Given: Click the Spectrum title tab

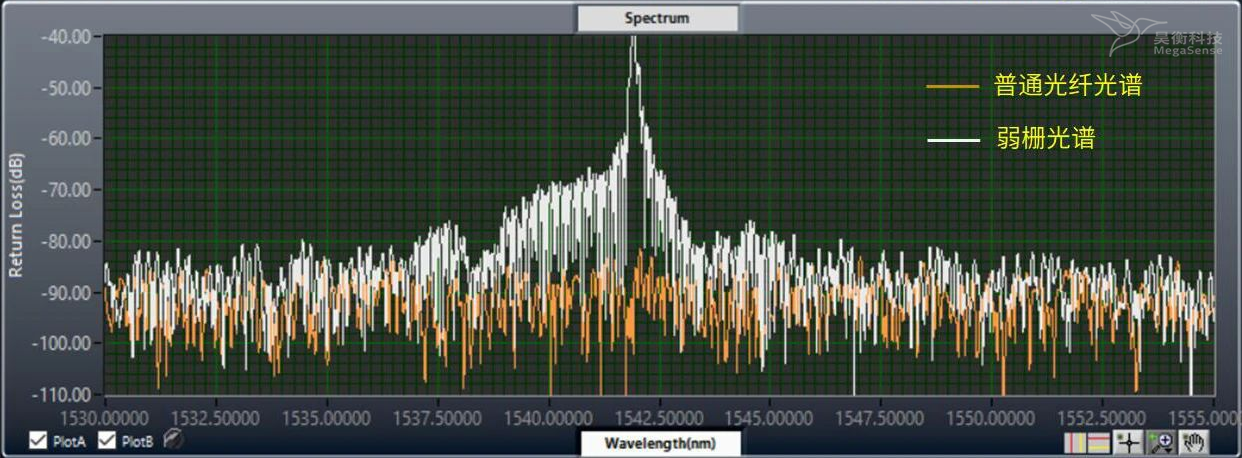Looking at the screenshot, I should pyautogui.click(x=657, y=18).
